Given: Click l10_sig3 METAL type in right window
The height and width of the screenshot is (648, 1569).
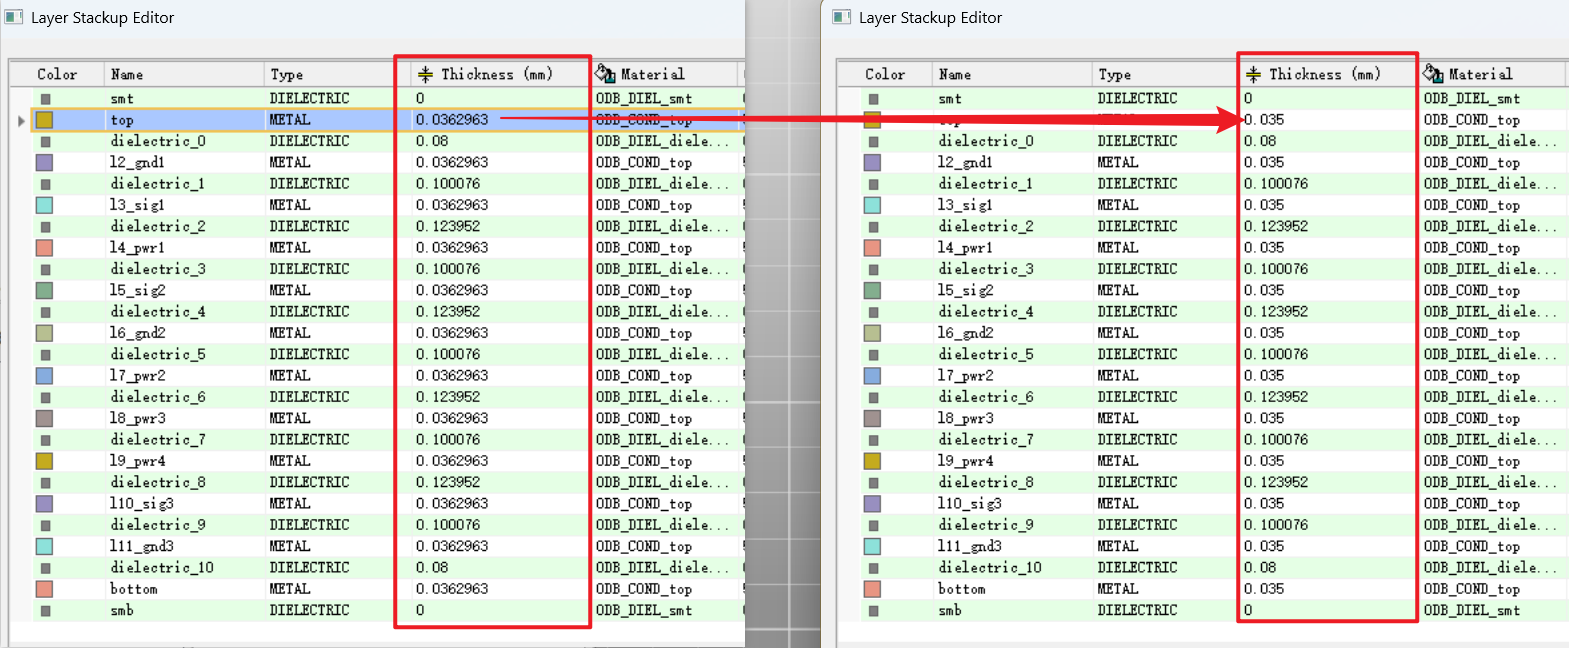Looking at the screenshot, I should coord(1118,503).
